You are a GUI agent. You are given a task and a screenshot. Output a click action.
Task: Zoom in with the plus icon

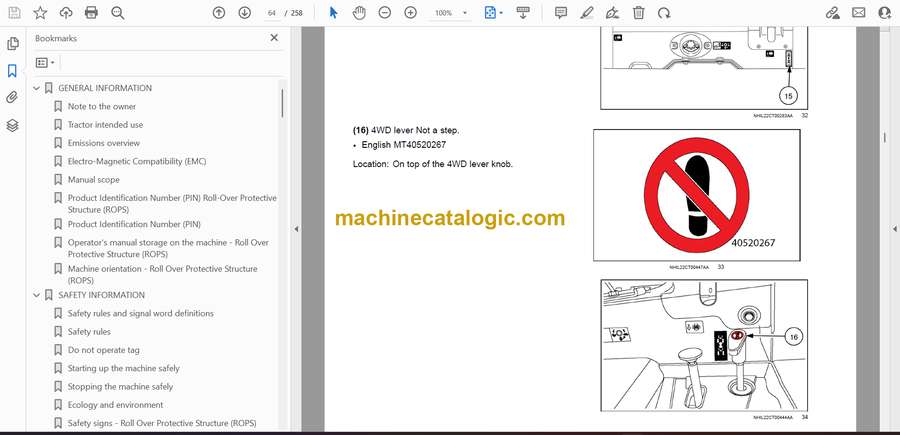[410, 13]
